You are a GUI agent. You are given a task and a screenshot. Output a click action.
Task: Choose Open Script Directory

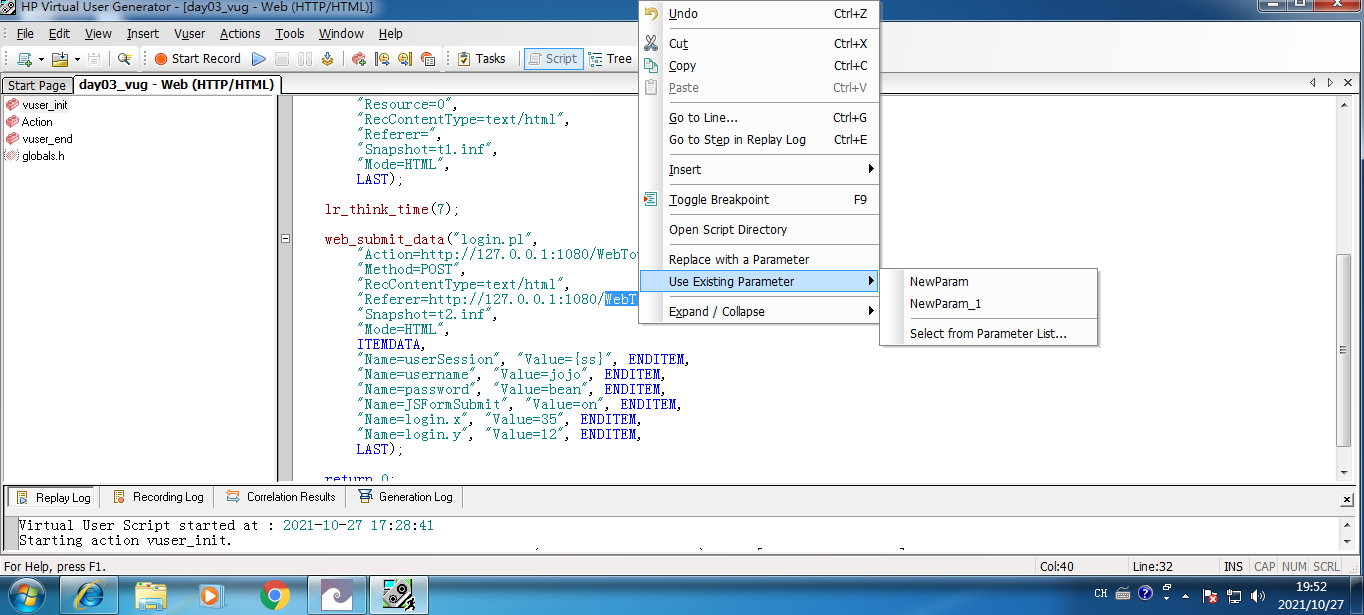pyautogui.click(x=758, y=230)
